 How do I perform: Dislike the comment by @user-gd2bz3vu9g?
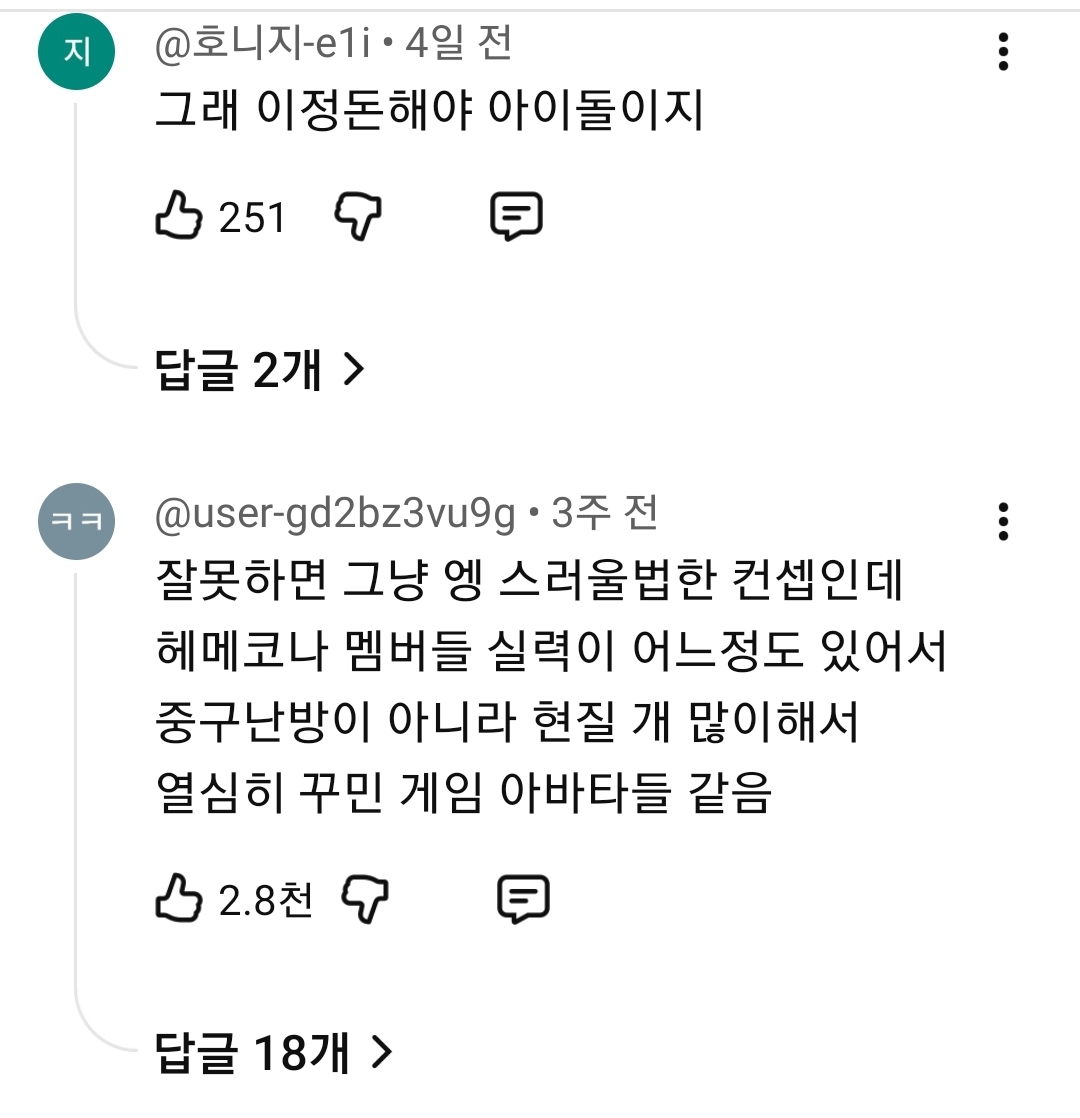tap(365, 898)
